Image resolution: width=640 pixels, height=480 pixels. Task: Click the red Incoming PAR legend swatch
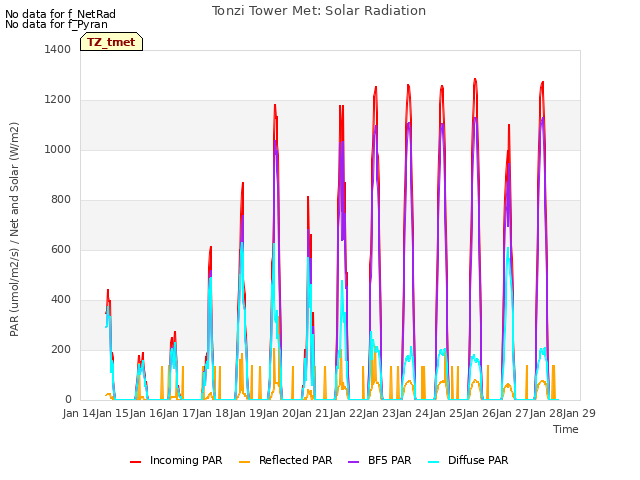coord(136,462)
